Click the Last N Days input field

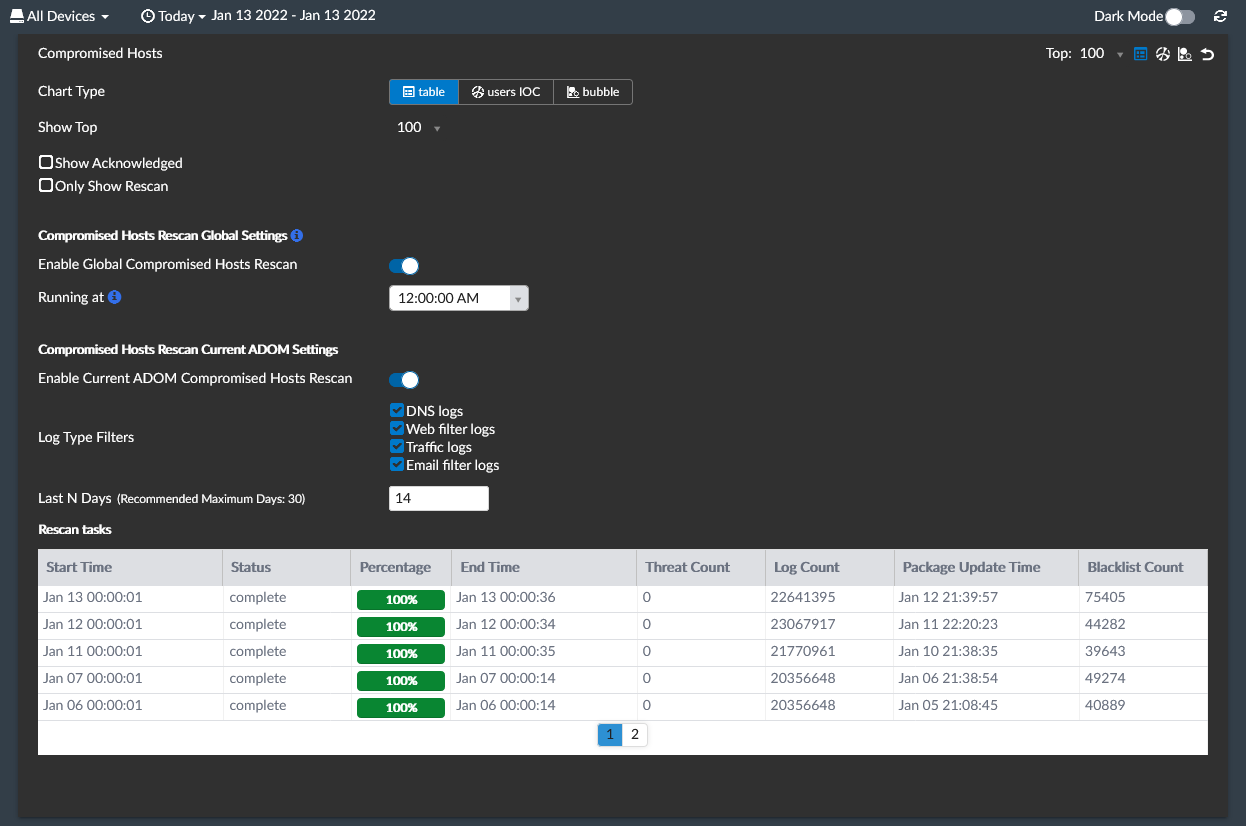[438, 498]
